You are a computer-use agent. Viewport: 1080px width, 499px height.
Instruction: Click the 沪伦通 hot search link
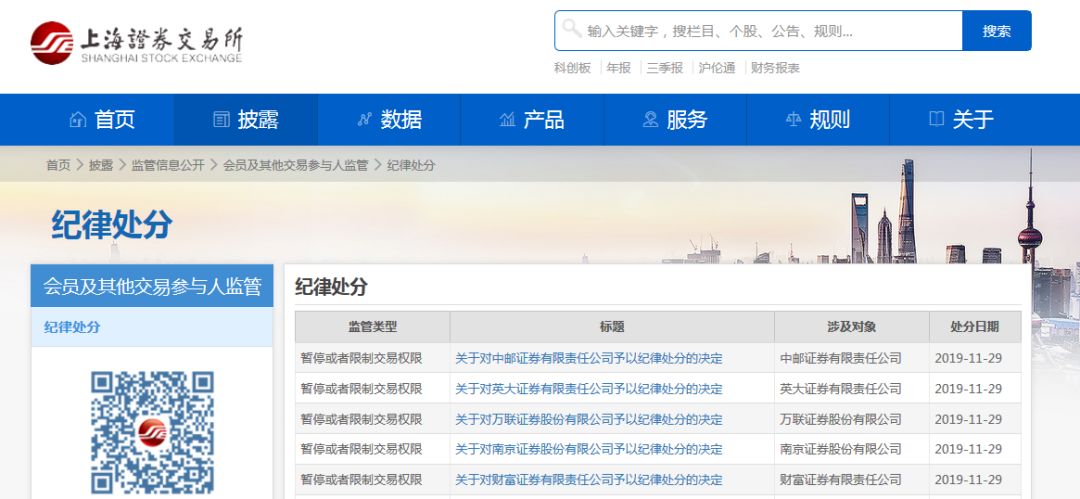[x=717, y=68]
